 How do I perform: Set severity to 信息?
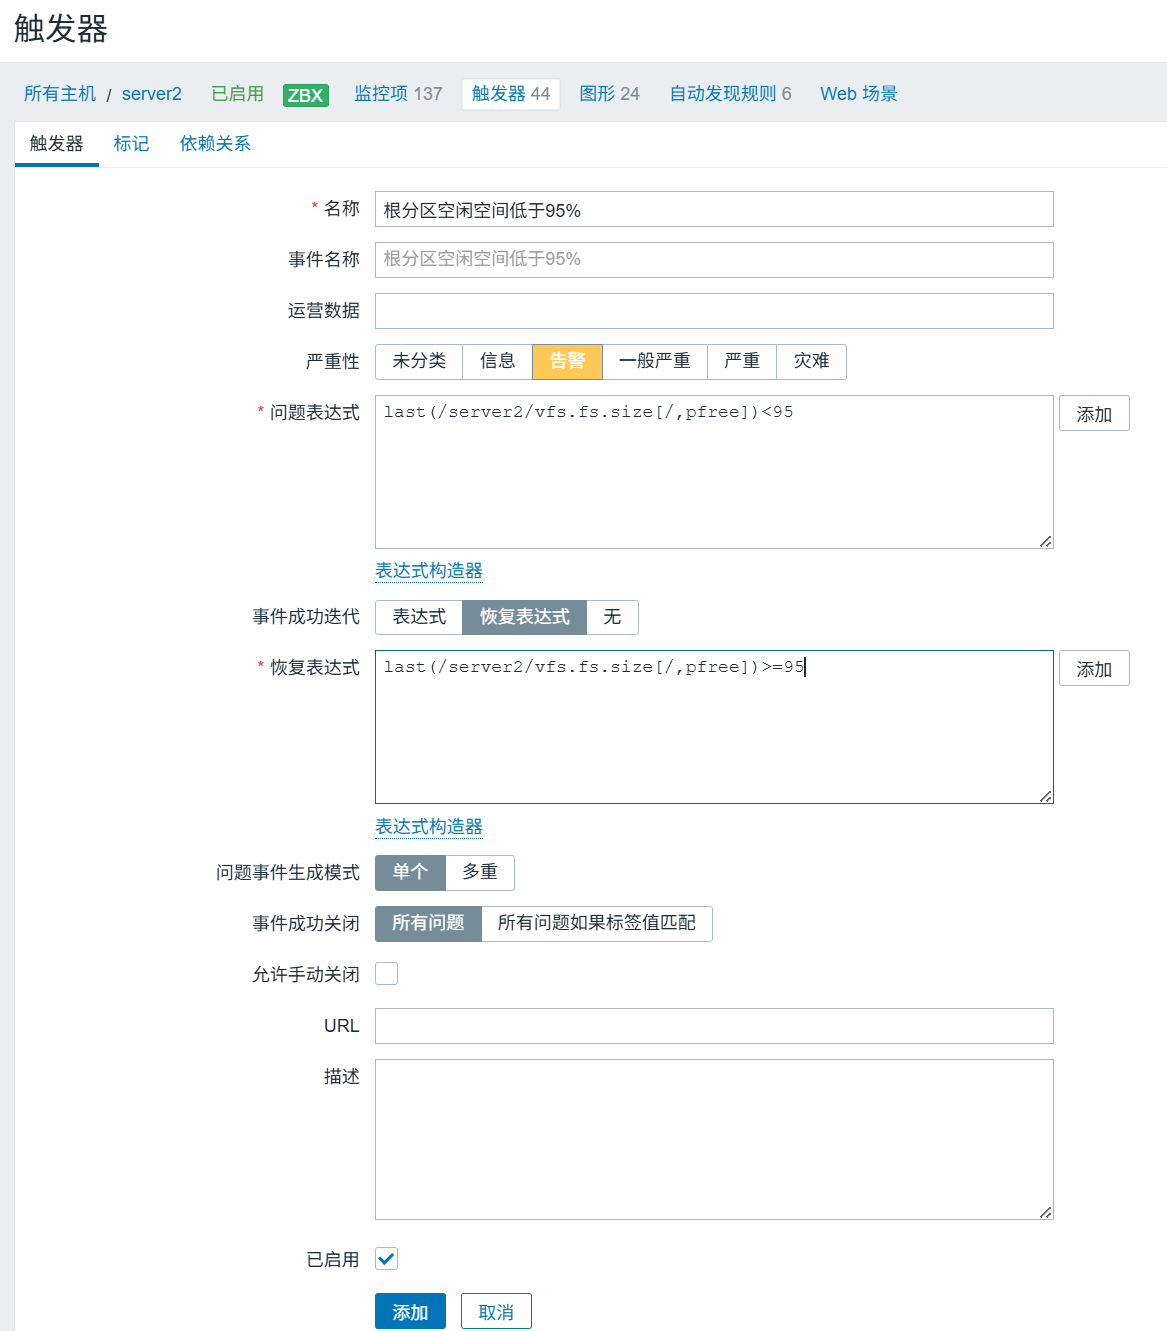497,362
